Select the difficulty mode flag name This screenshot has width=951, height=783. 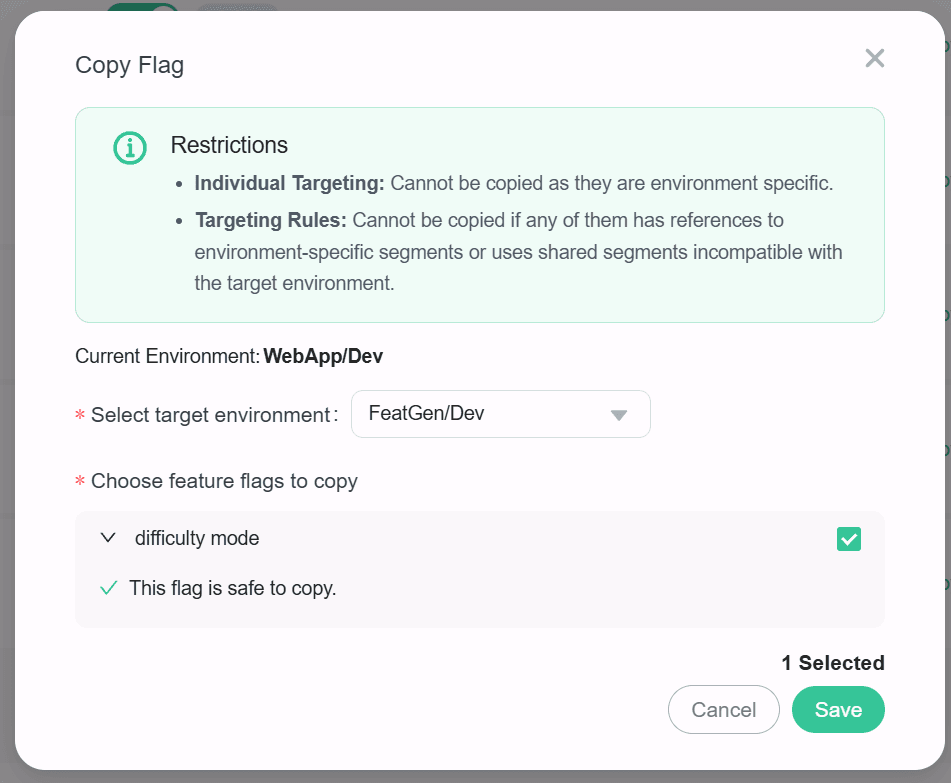197,538
